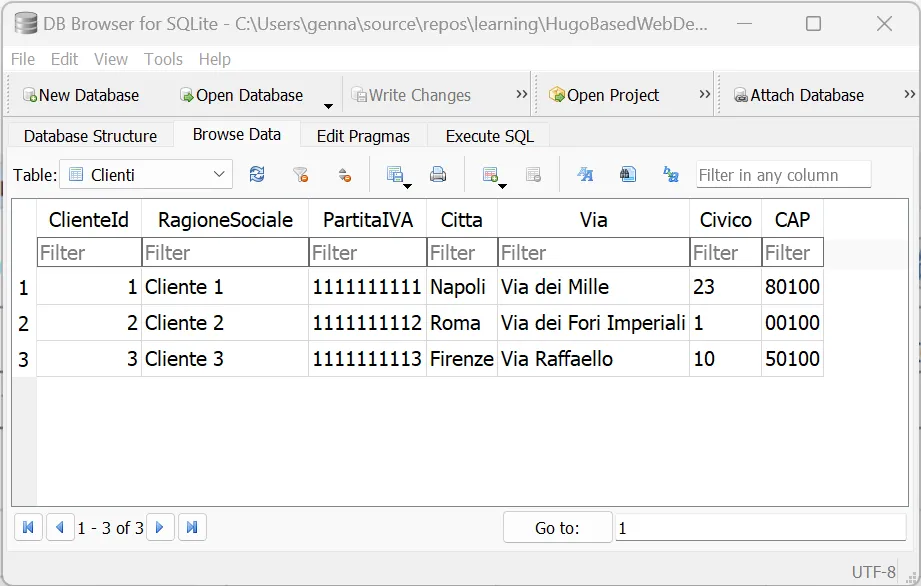Sort by the Via column header
Viewport: 921px width, 586px height.
click(593, 220)
